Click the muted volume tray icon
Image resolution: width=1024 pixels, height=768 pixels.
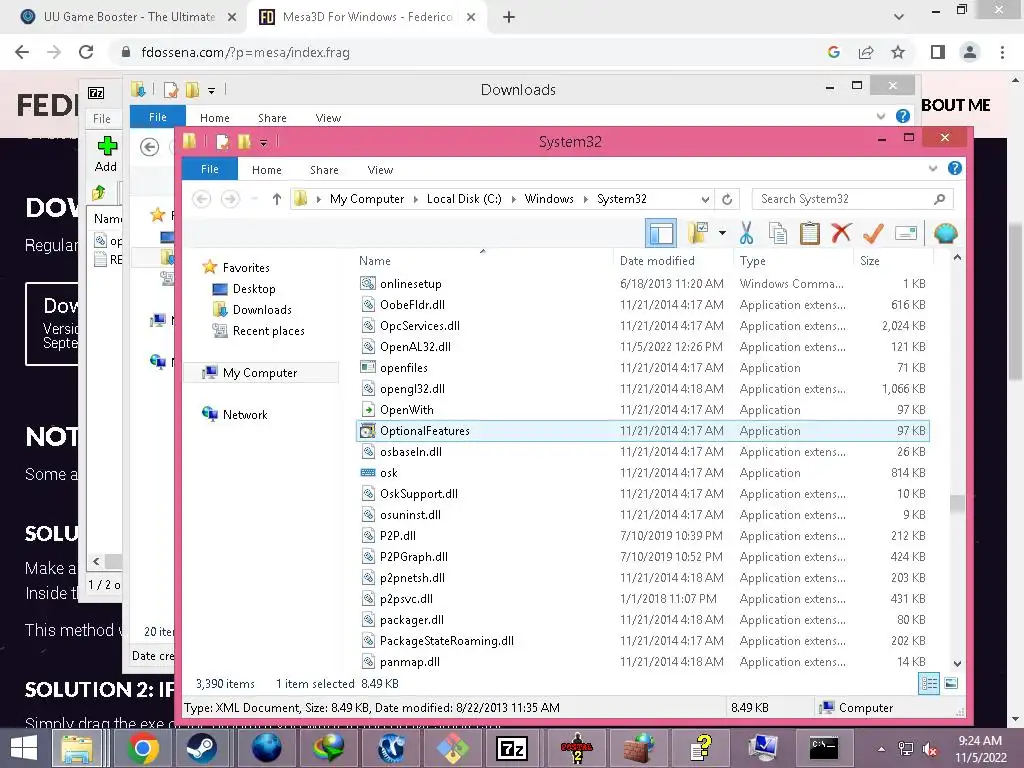tap(929, 749)
